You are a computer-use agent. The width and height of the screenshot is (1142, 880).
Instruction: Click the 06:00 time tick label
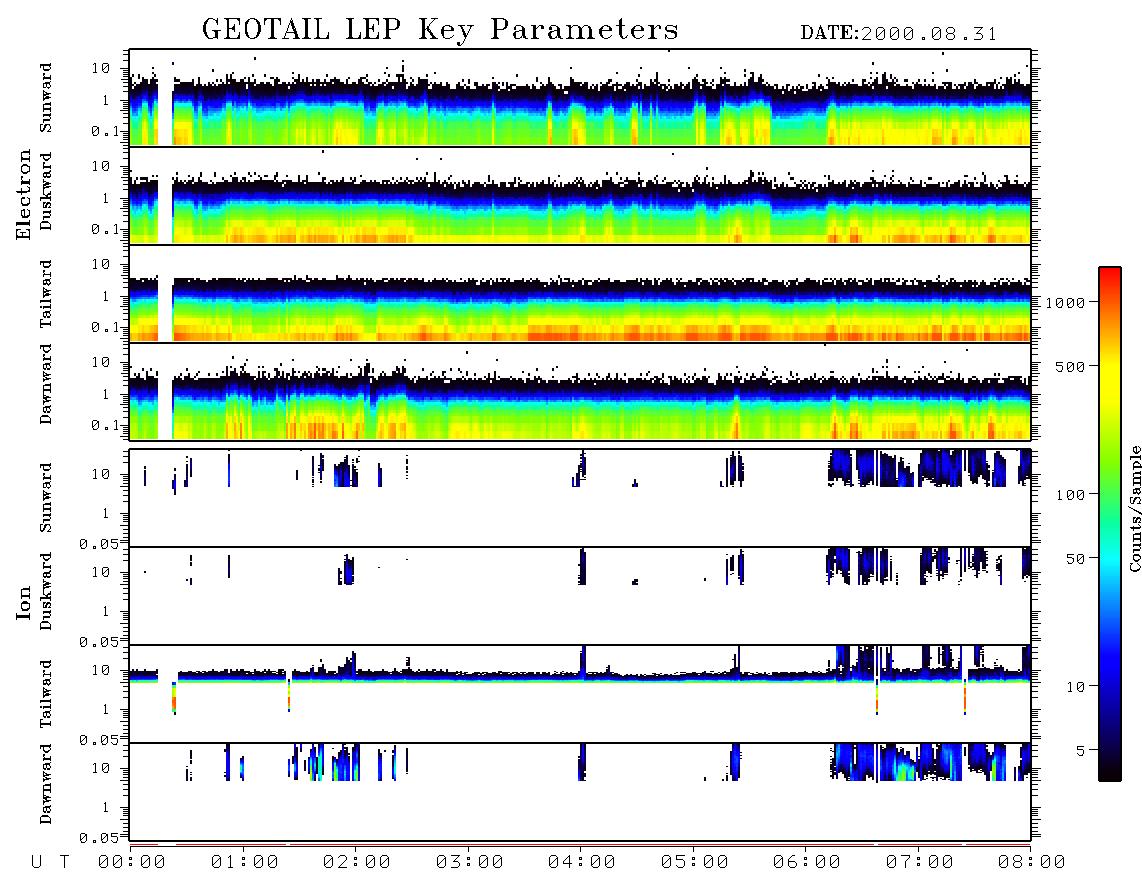pos(807,862)
